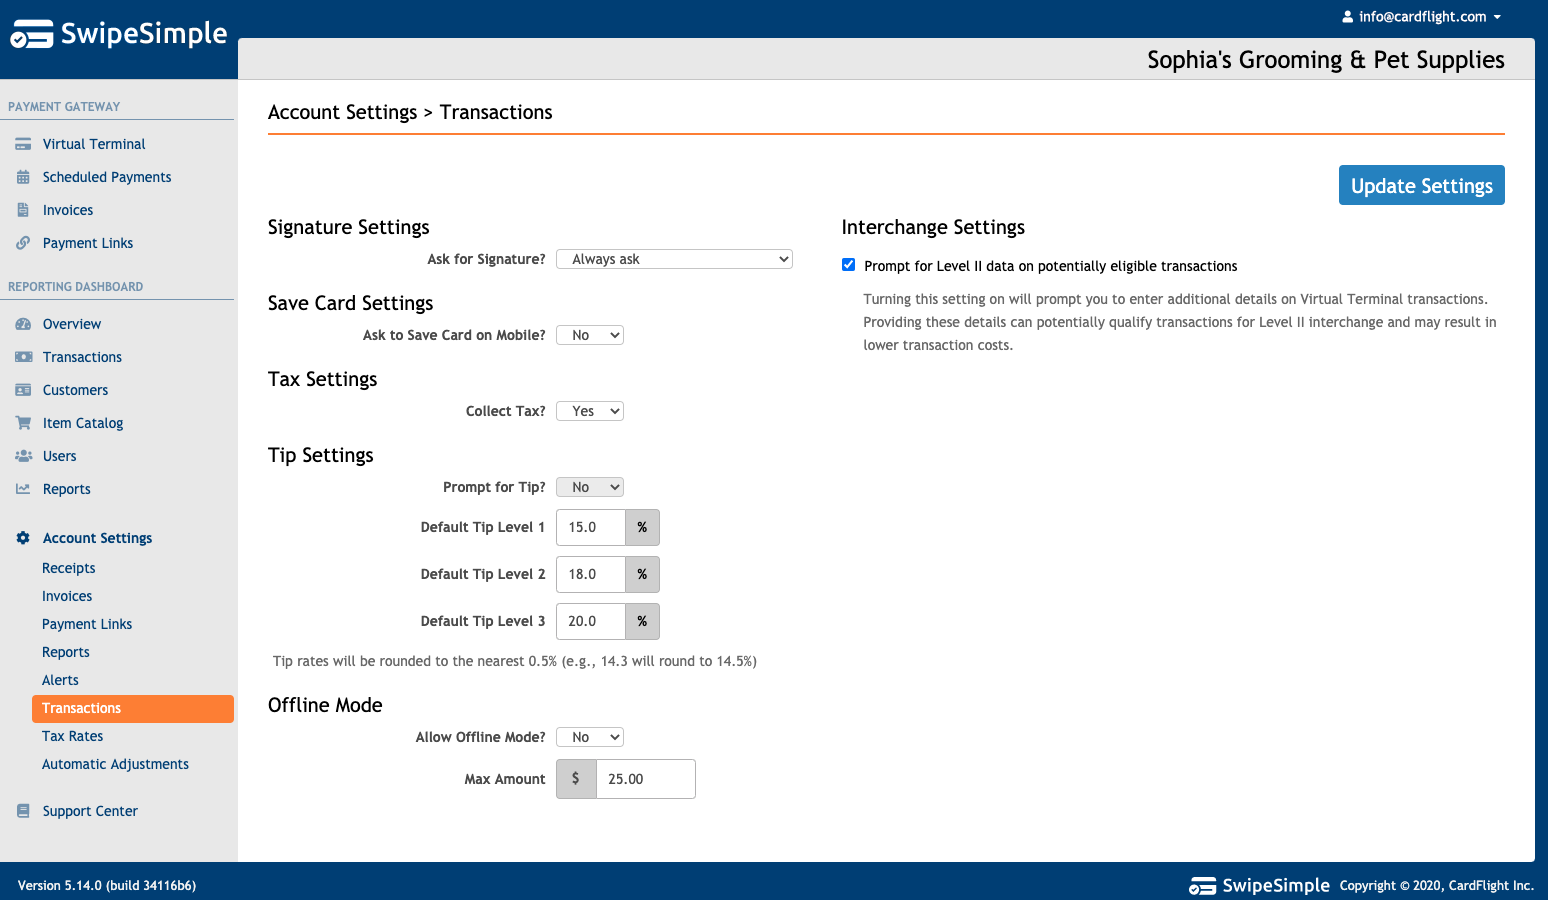Click the Sophia's Grooming & Pet Supplies title
This screenshot has width=1548, height=900.
1325,60
